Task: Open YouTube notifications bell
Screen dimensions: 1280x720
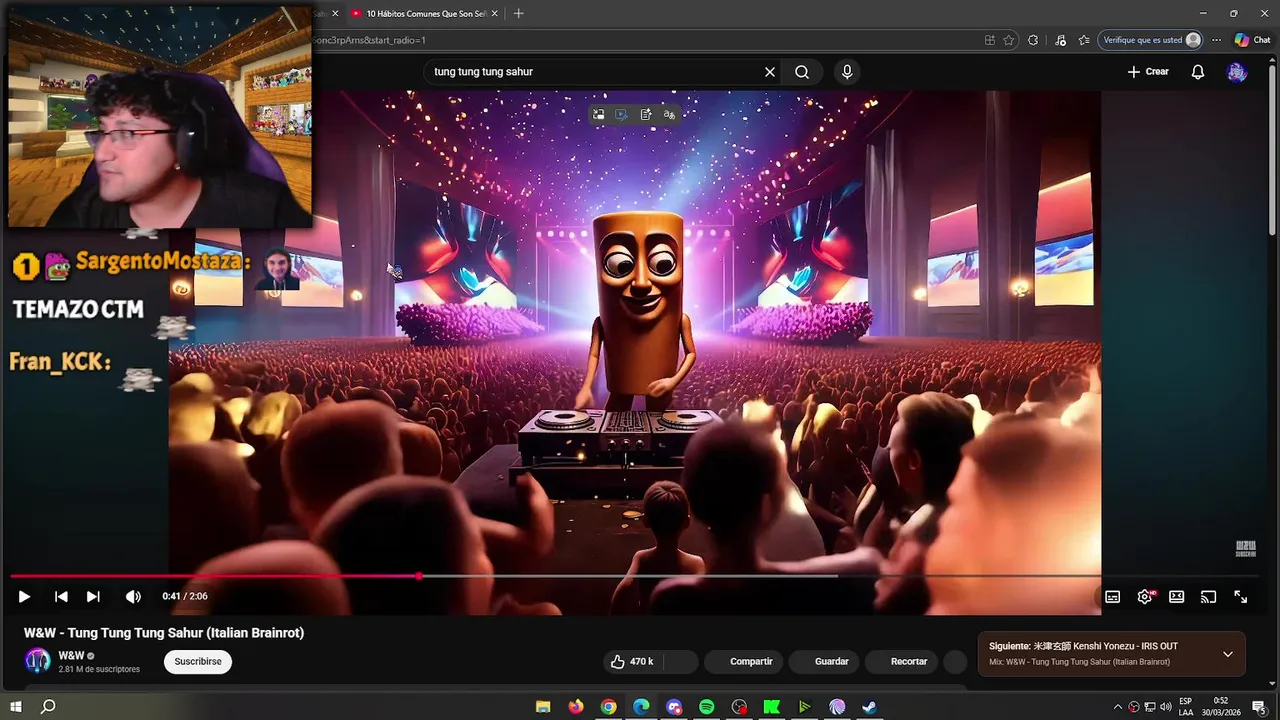Action: coord(1198,72)
